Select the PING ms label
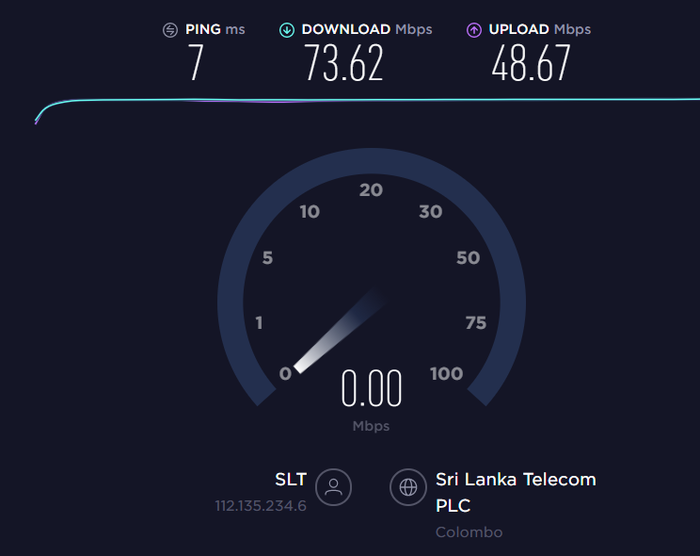Viewport: 700px width, 556px height. tap(215, 29)
